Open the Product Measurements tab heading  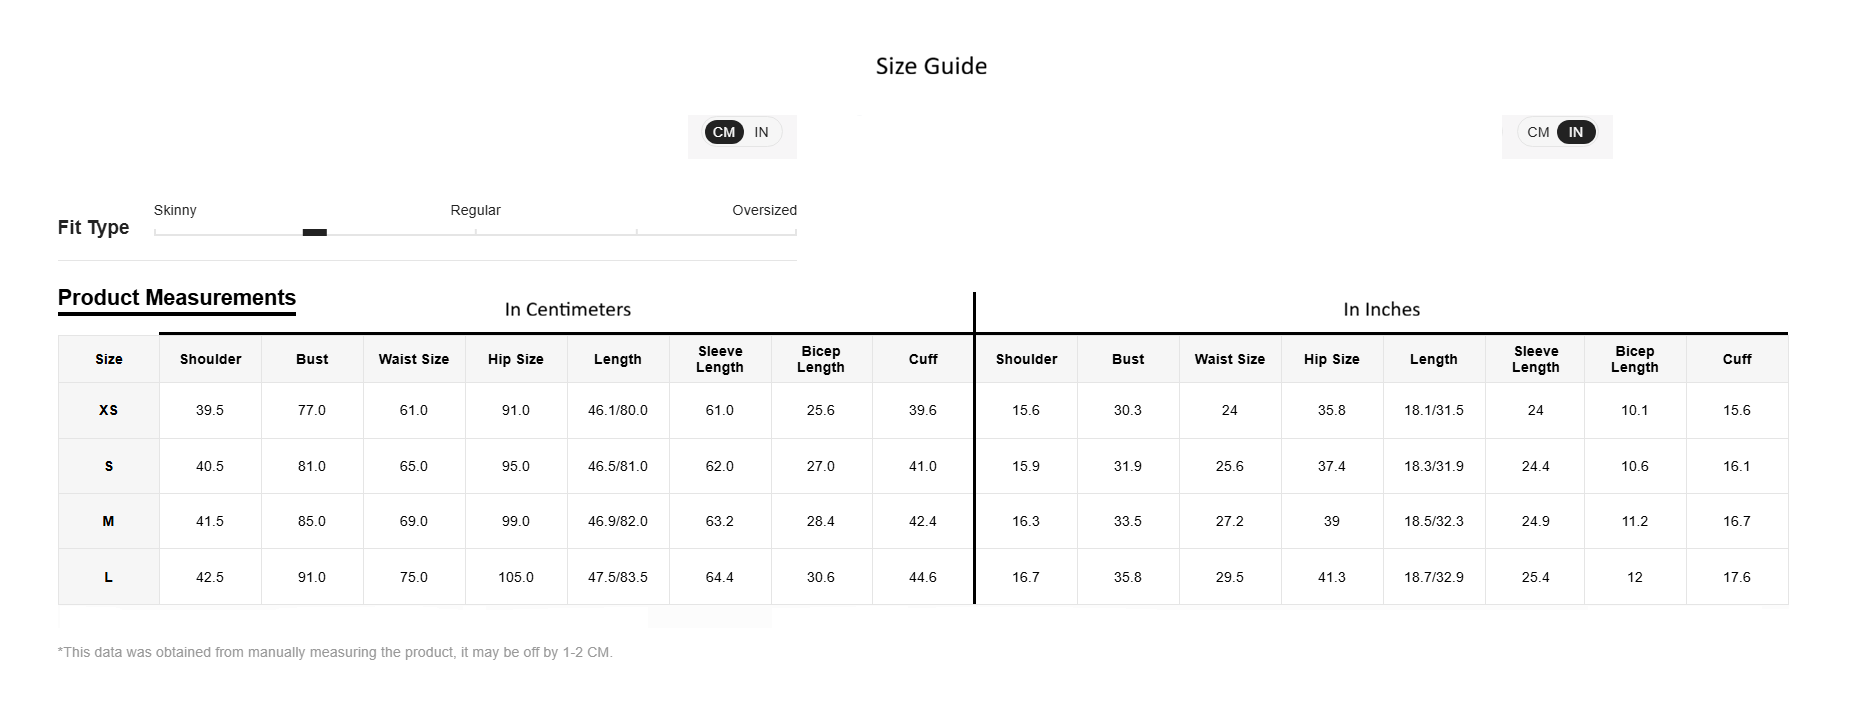coord(177,298)
